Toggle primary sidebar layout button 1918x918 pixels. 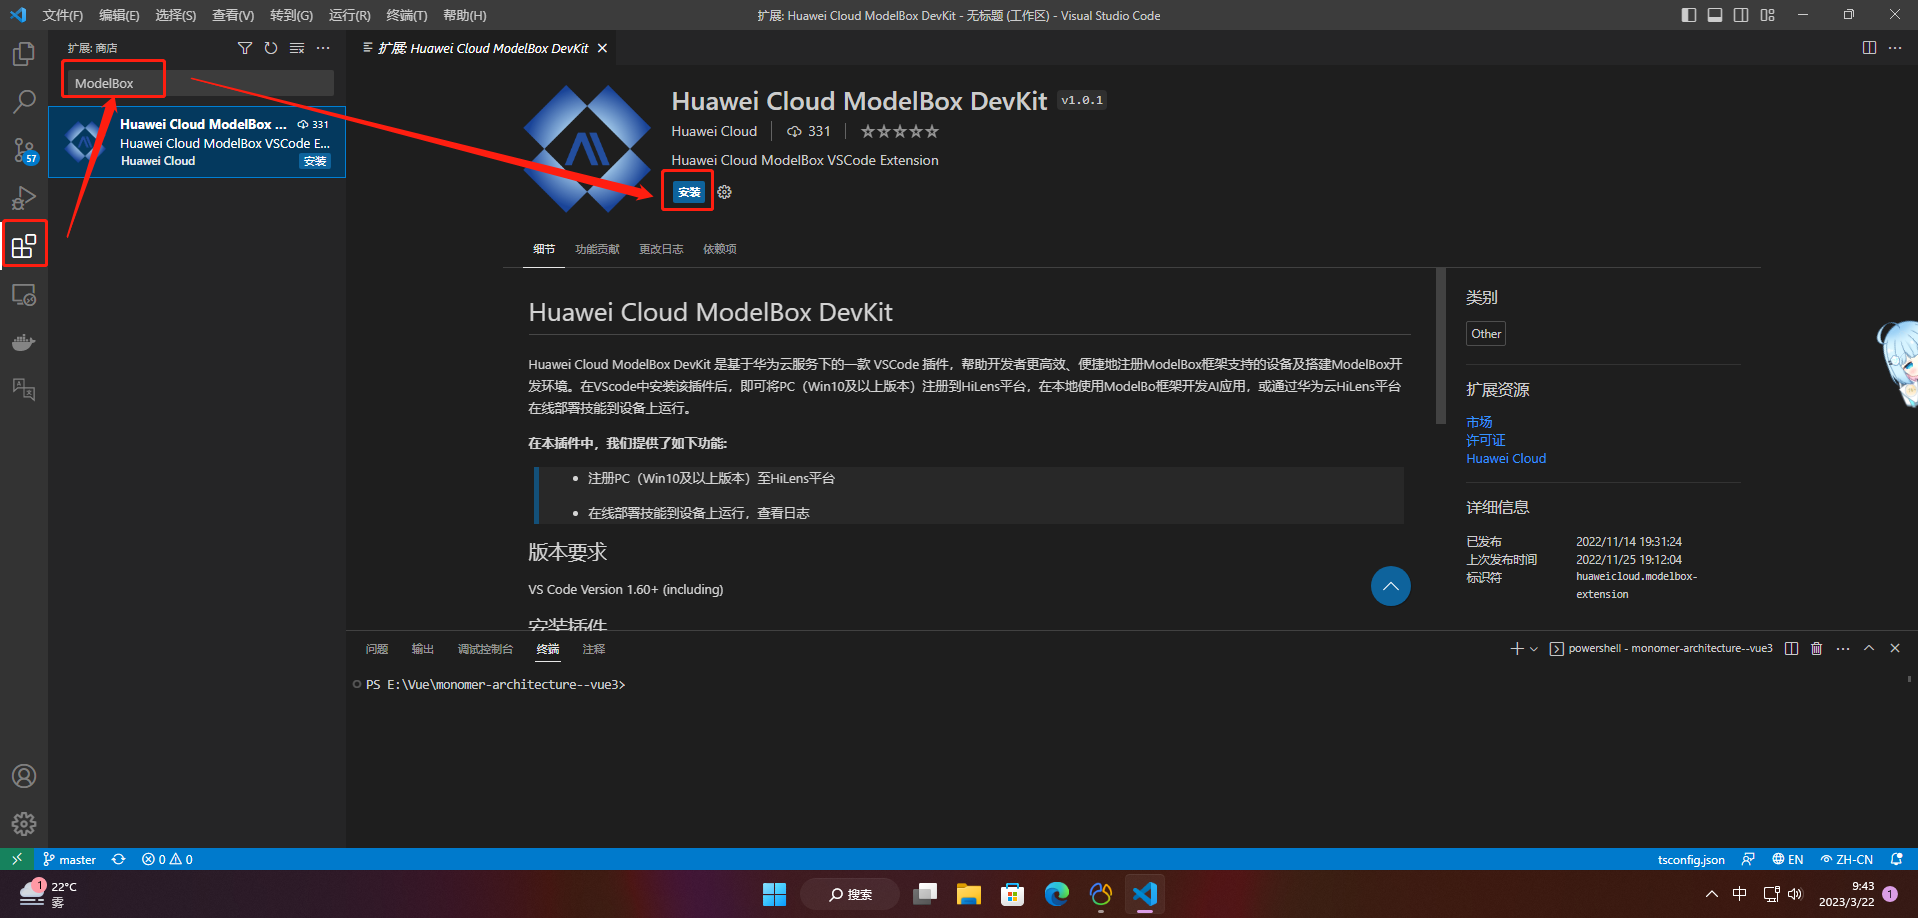click(1689, 15)
